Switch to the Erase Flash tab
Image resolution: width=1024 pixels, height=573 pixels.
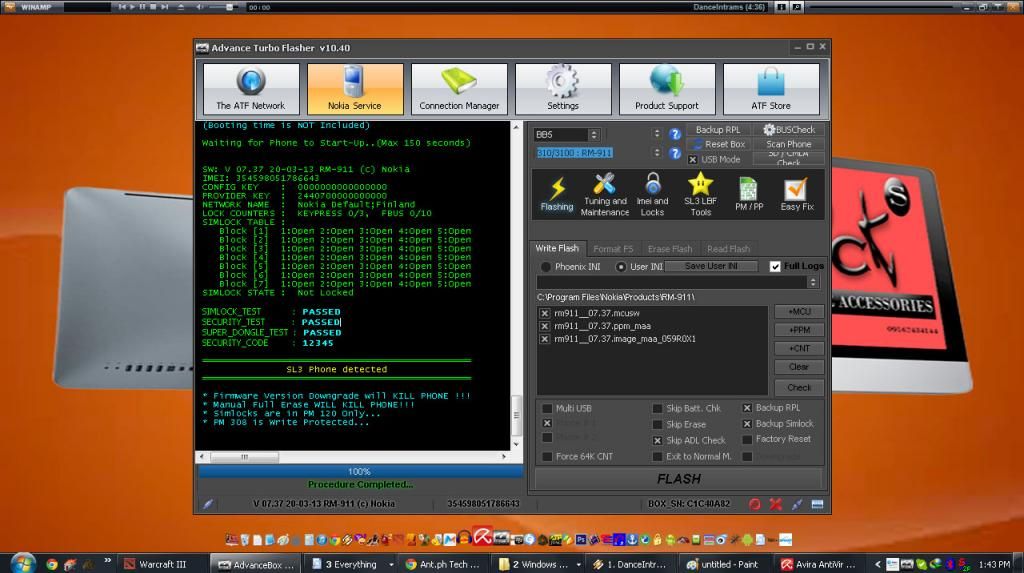[669, 248]
